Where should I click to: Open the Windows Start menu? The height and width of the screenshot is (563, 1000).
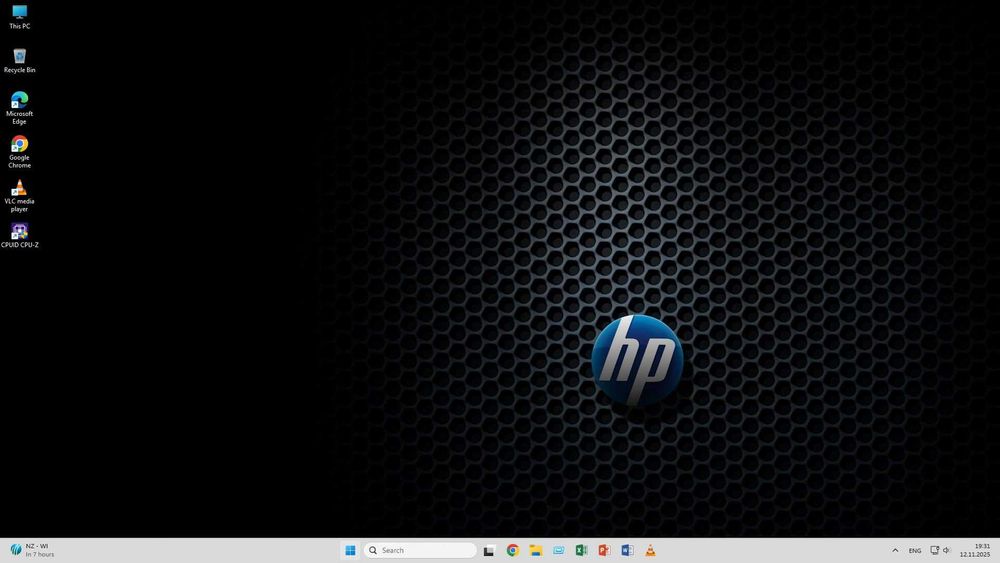pyautogui.click(x=350, y=550)
